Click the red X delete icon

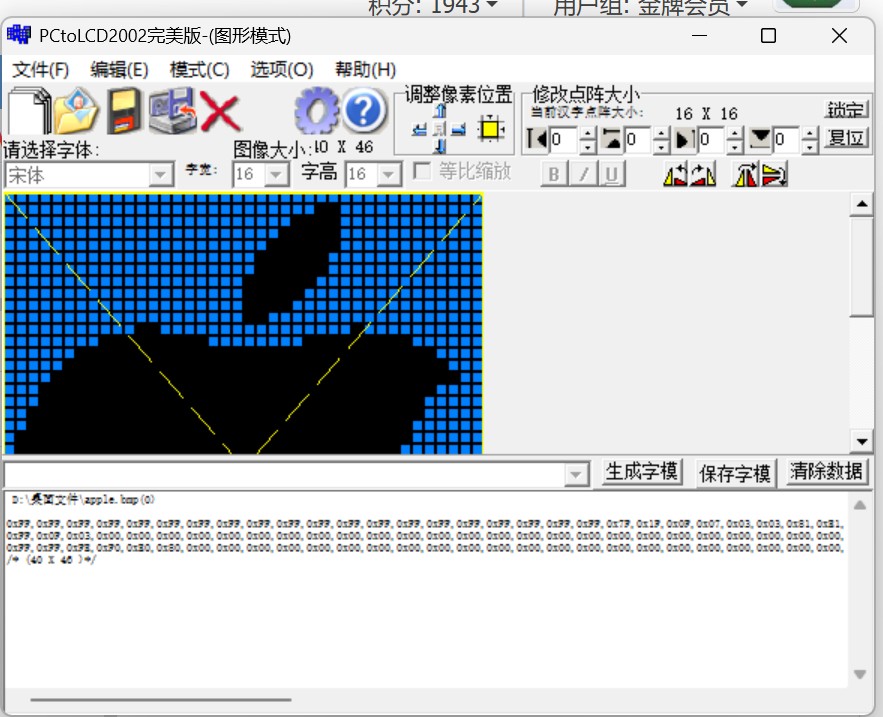[x=220, y=112]
